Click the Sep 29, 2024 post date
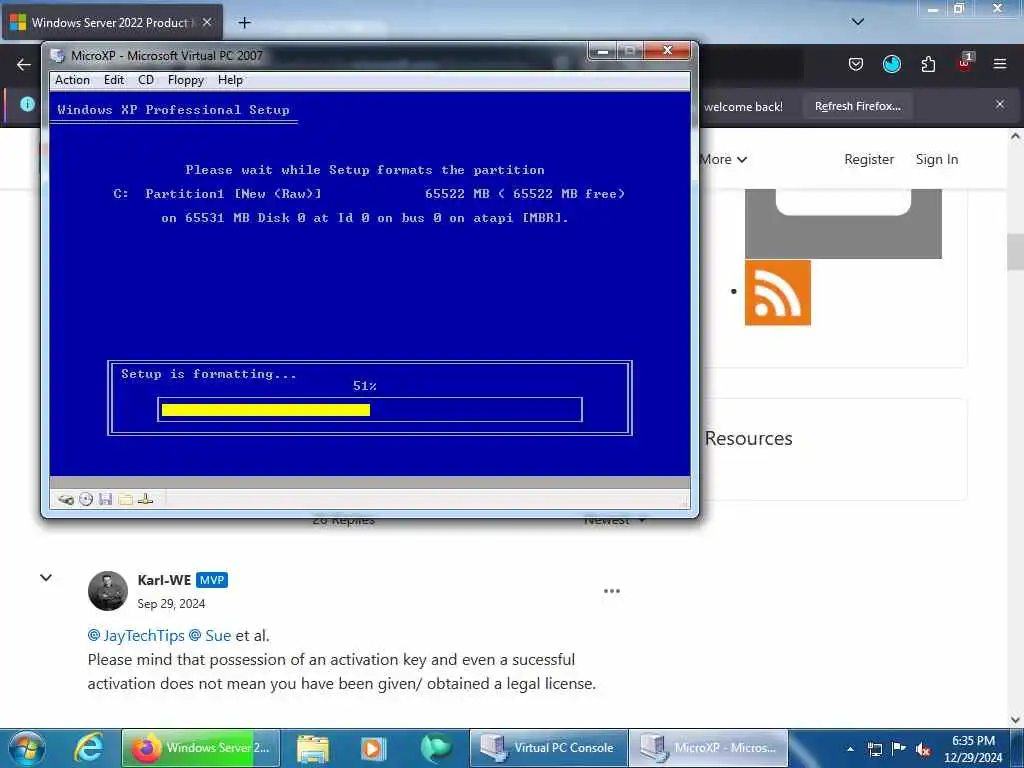 171,604
